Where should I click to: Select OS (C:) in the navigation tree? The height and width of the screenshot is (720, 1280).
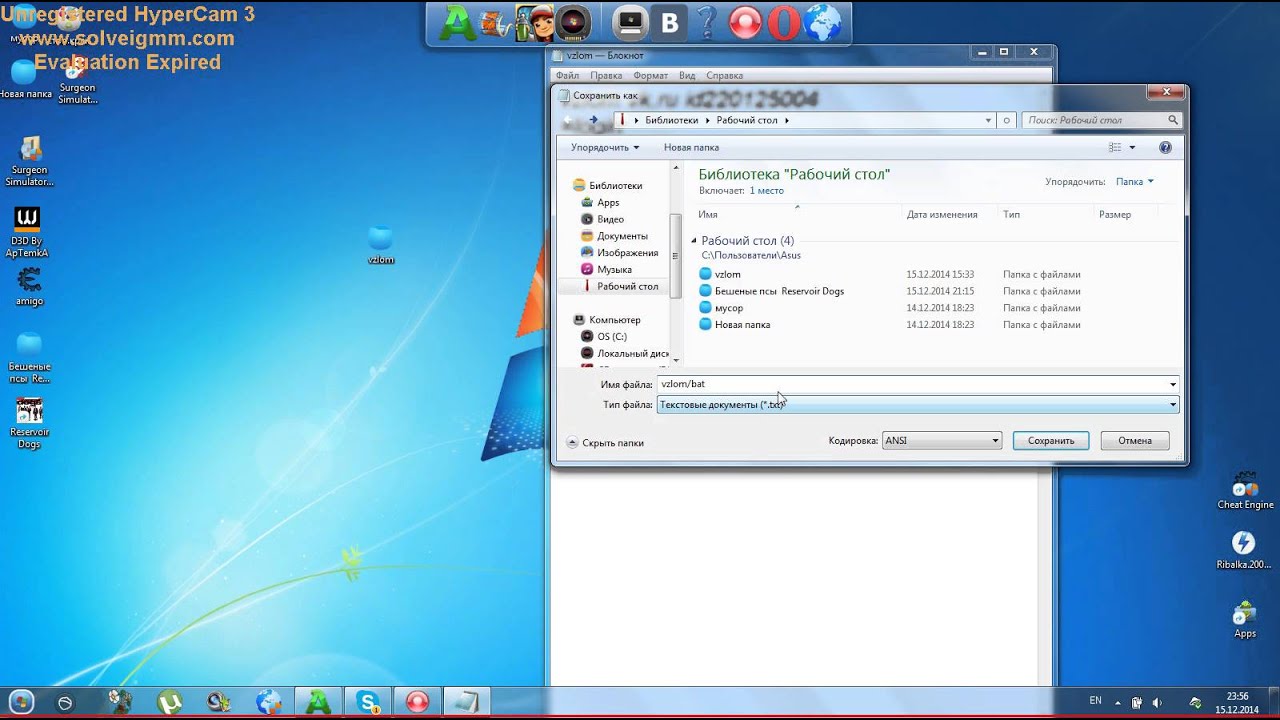pyautogui.click(x=611, y=337)
